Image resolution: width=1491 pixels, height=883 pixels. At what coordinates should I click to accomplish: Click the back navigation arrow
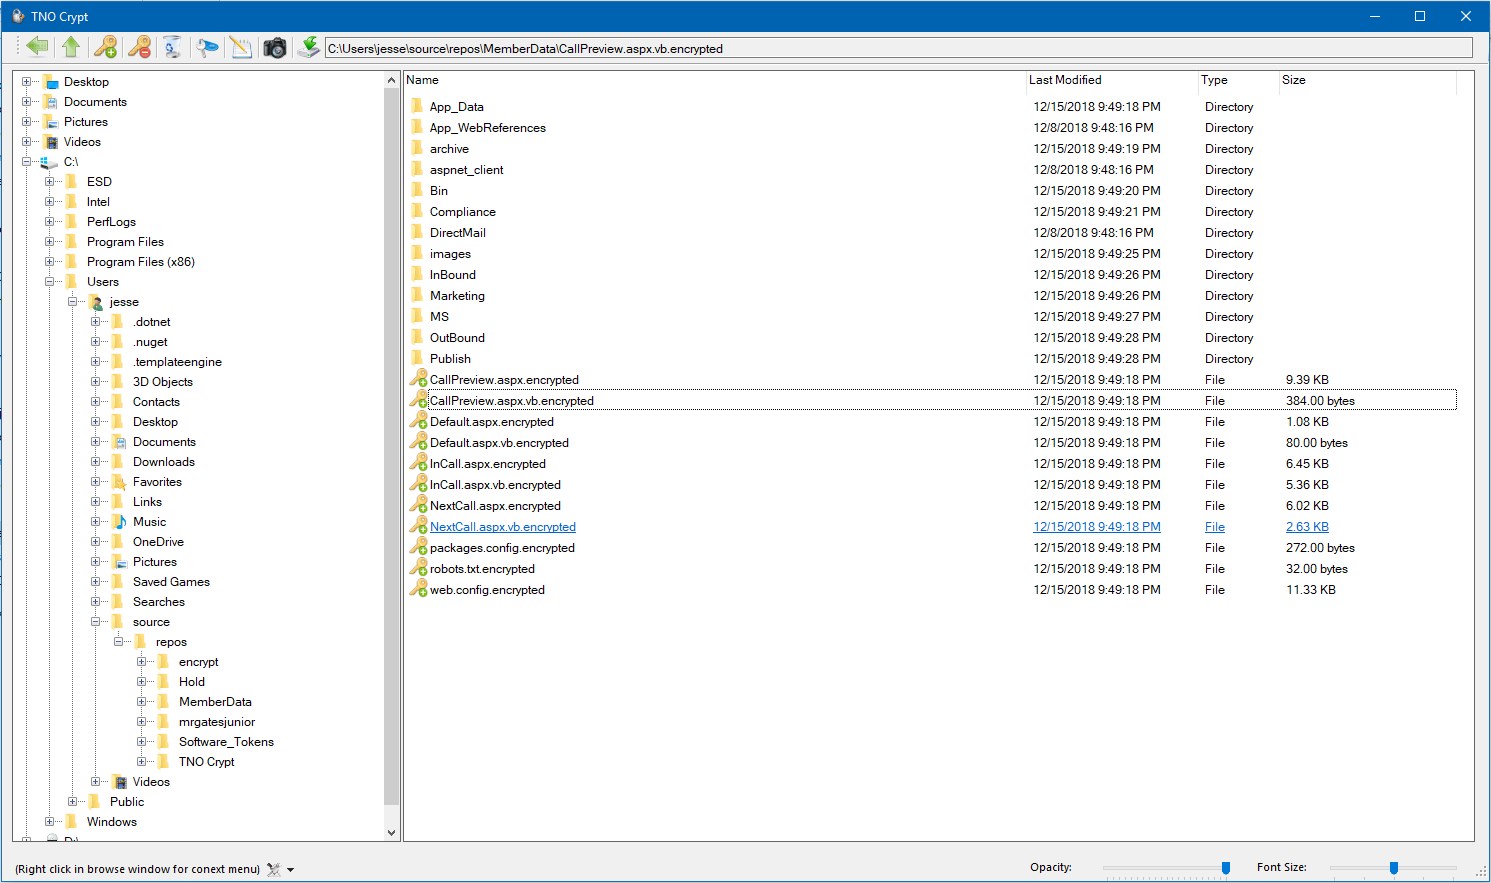pos(37,46)
